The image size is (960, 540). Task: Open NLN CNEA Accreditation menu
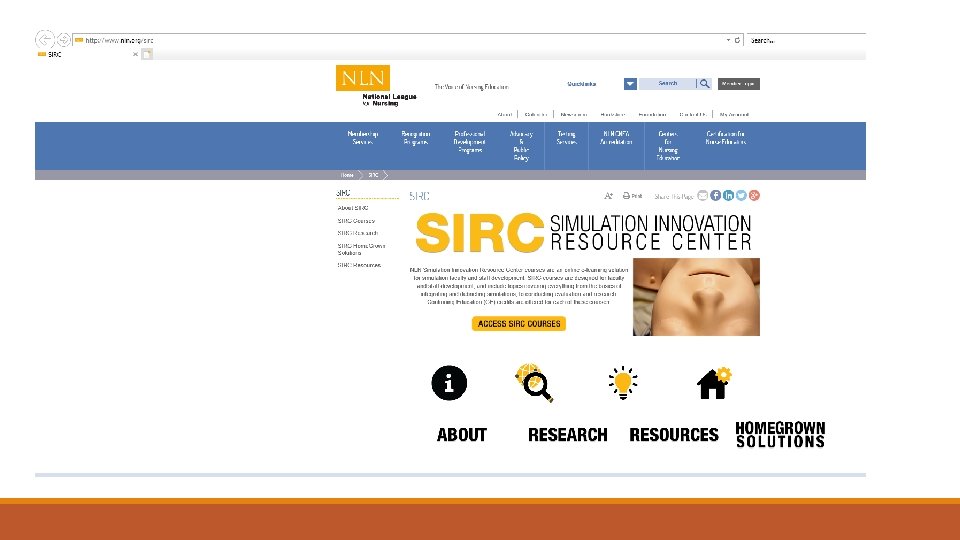point(616,138)
